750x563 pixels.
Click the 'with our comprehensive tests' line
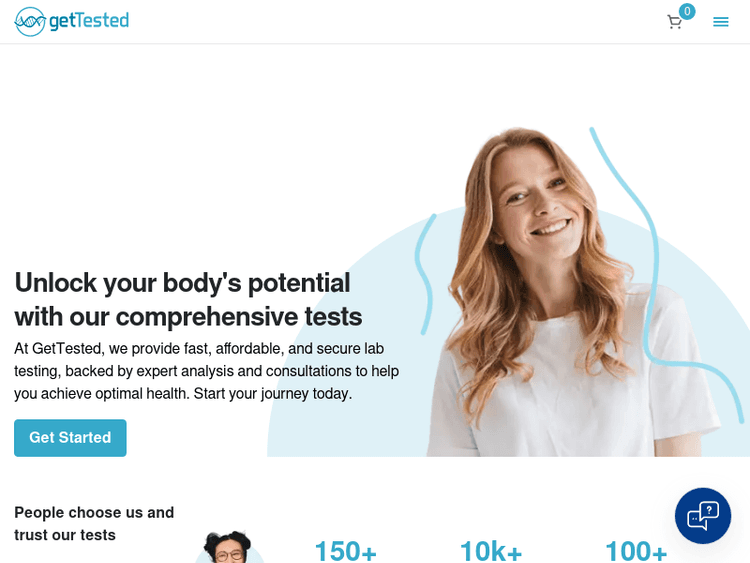[188, 317]
